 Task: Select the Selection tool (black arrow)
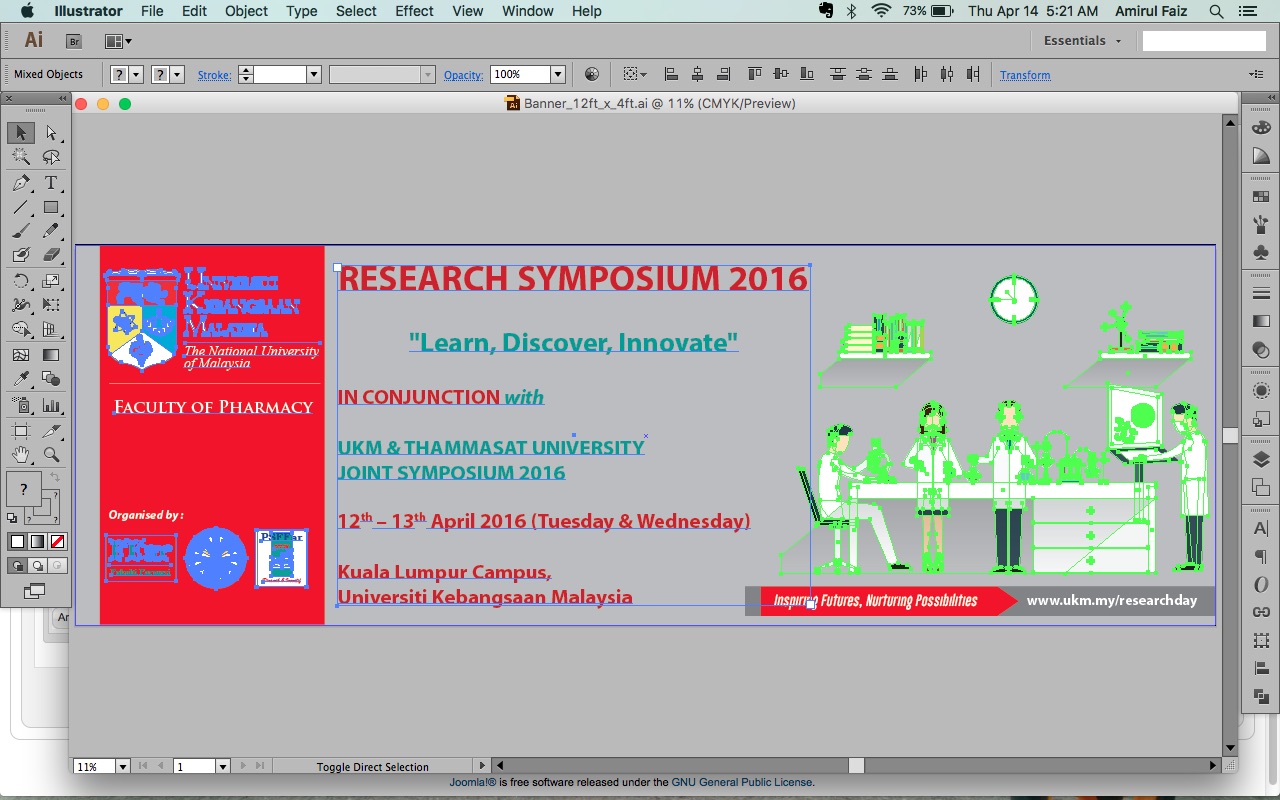(x=21, y=133)
